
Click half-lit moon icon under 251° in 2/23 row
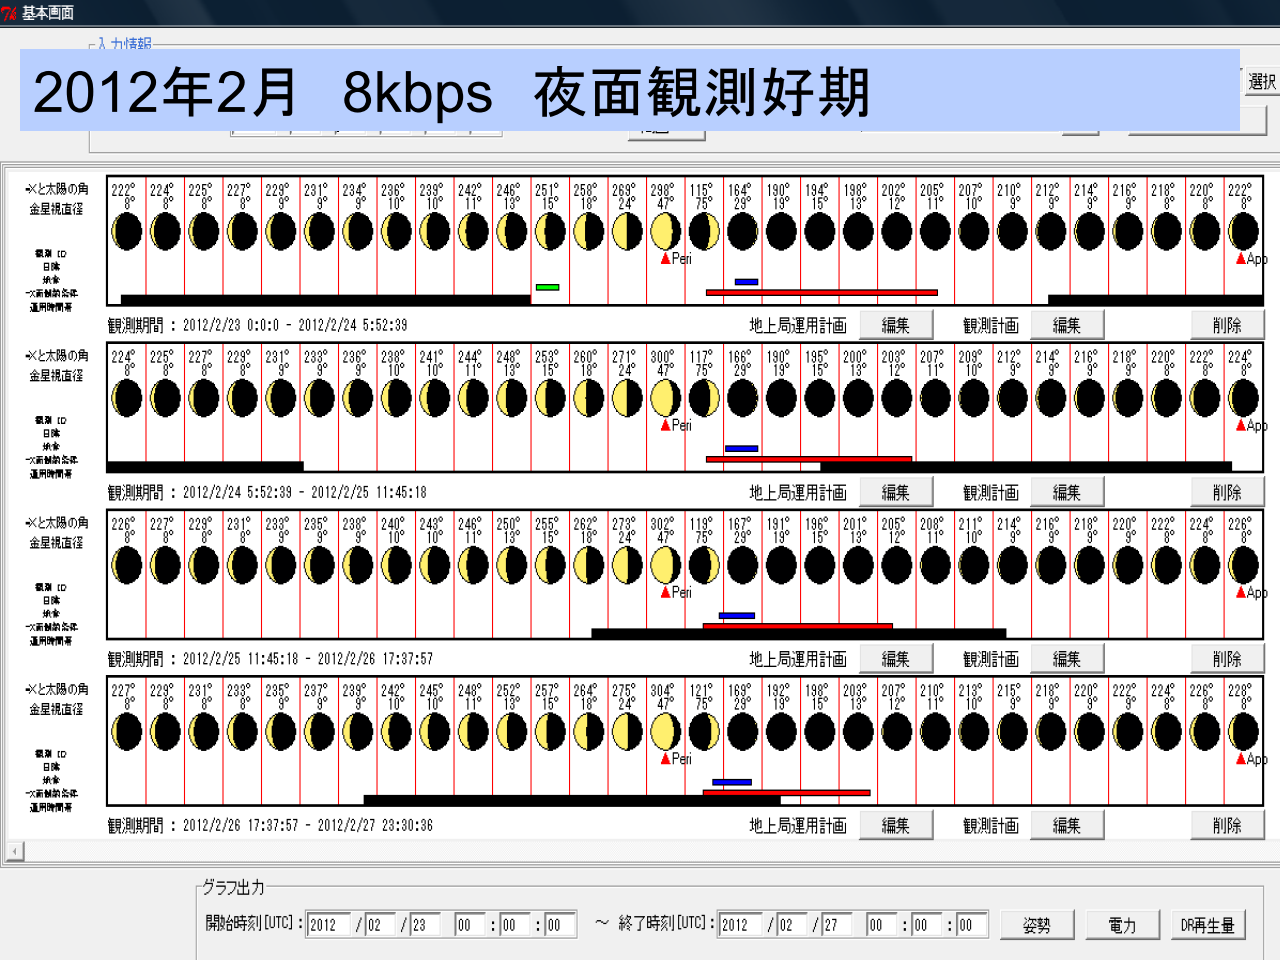coord(549,232)
